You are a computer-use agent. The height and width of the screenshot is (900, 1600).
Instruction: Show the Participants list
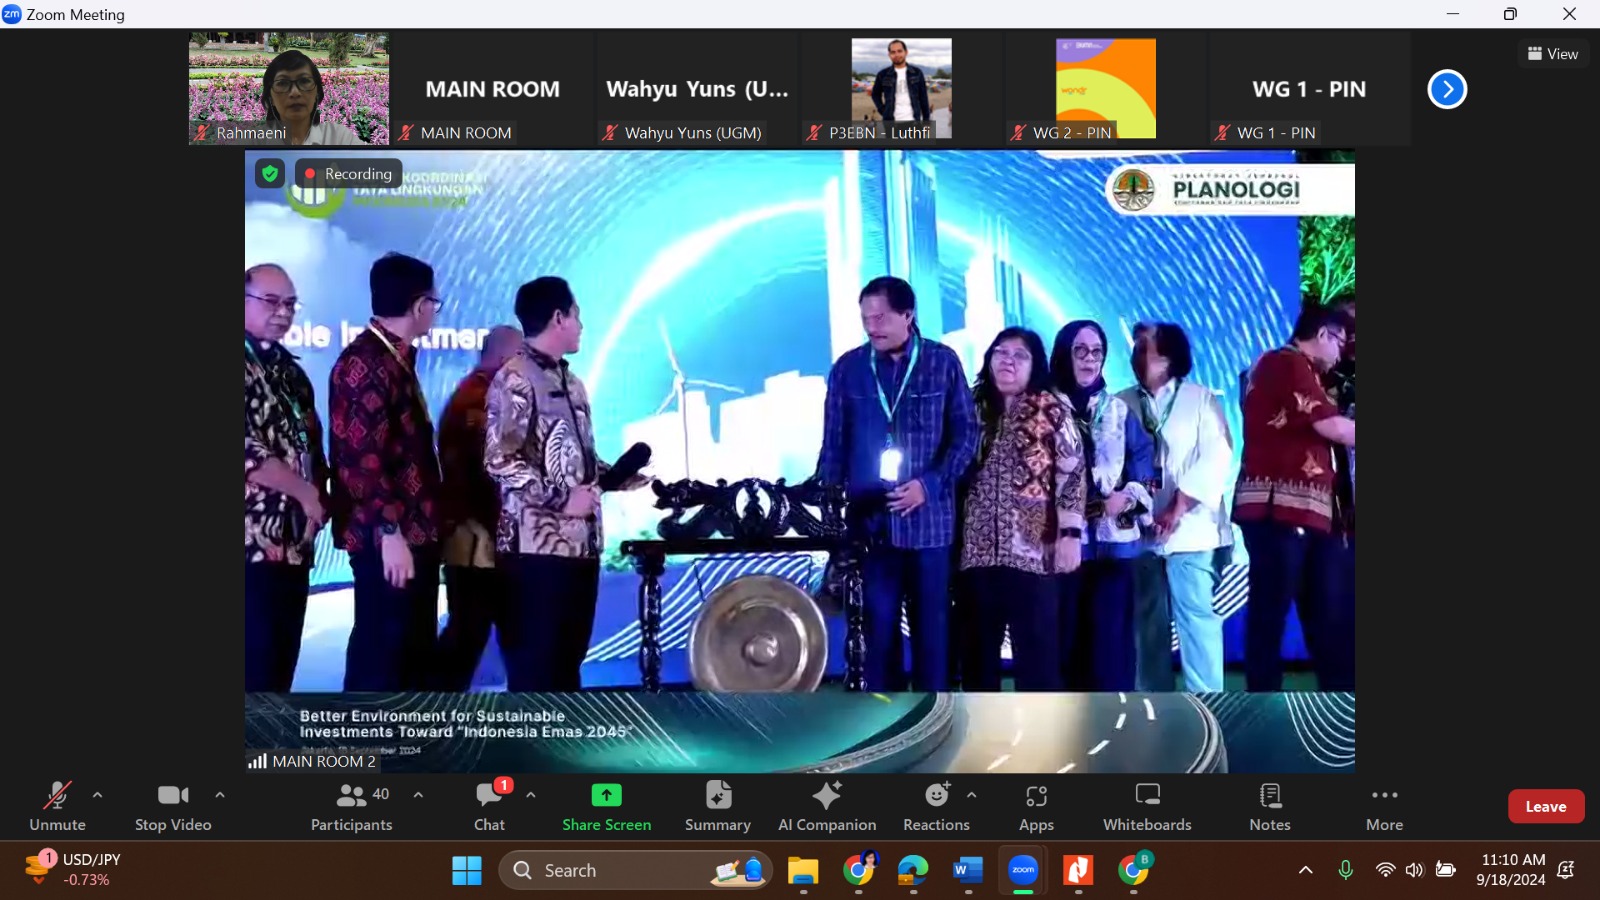(x=351, y=806)
